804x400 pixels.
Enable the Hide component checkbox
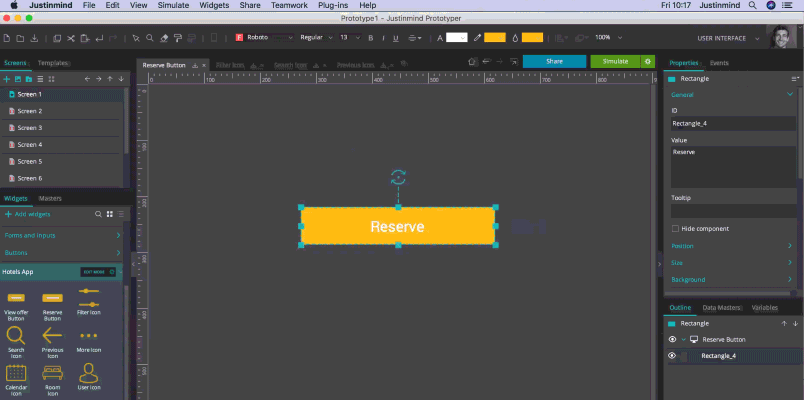(675, 229)
